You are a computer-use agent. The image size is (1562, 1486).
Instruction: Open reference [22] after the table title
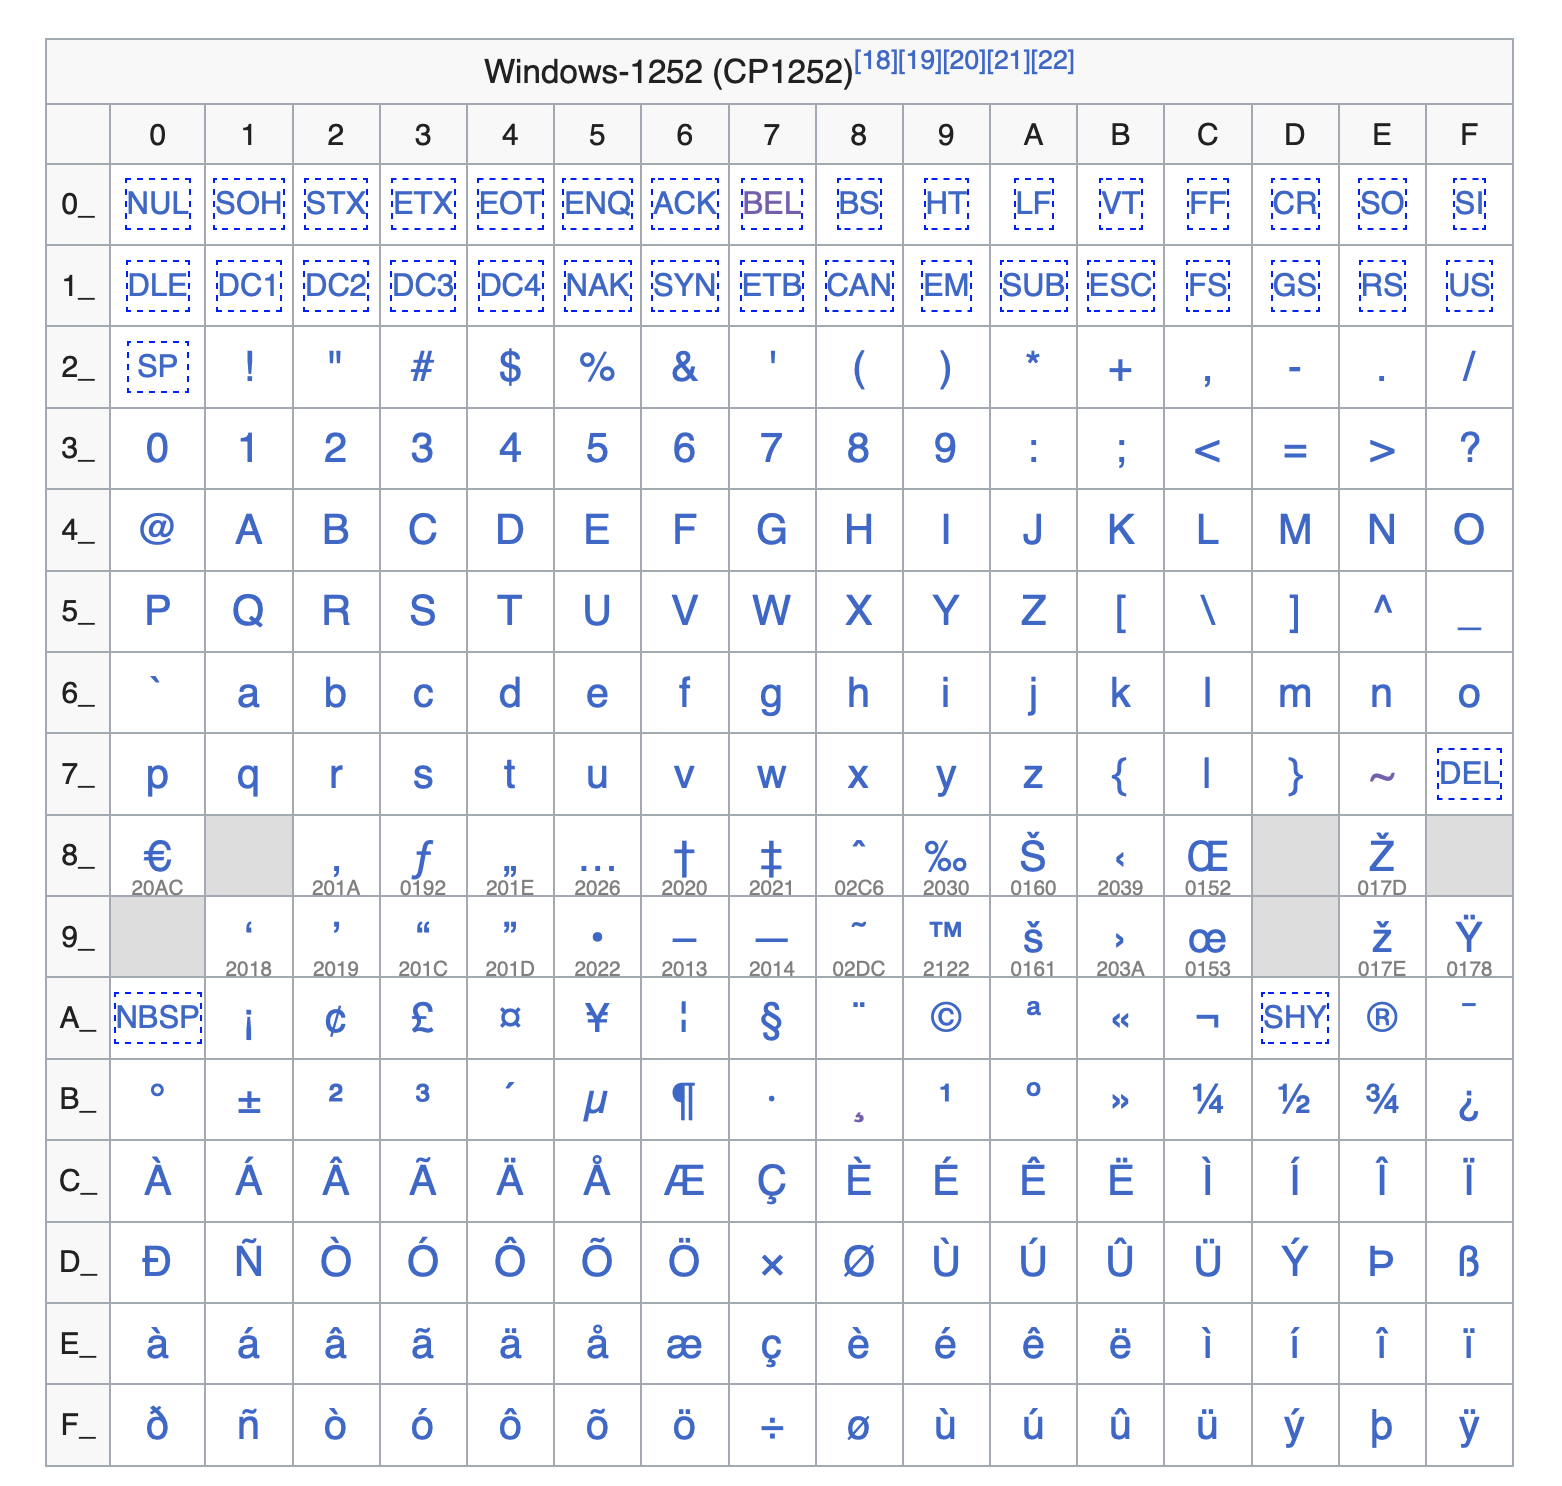(x=1054, y=60)
